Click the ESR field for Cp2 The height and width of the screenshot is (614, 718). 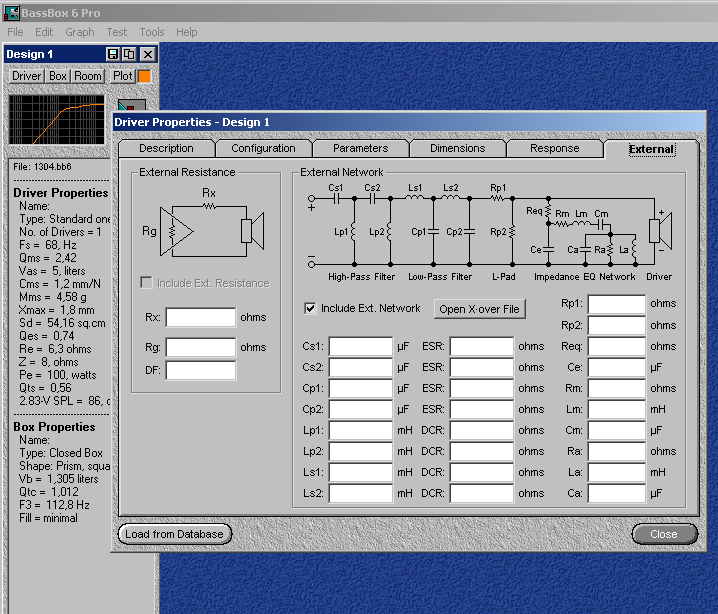point(482,409)
